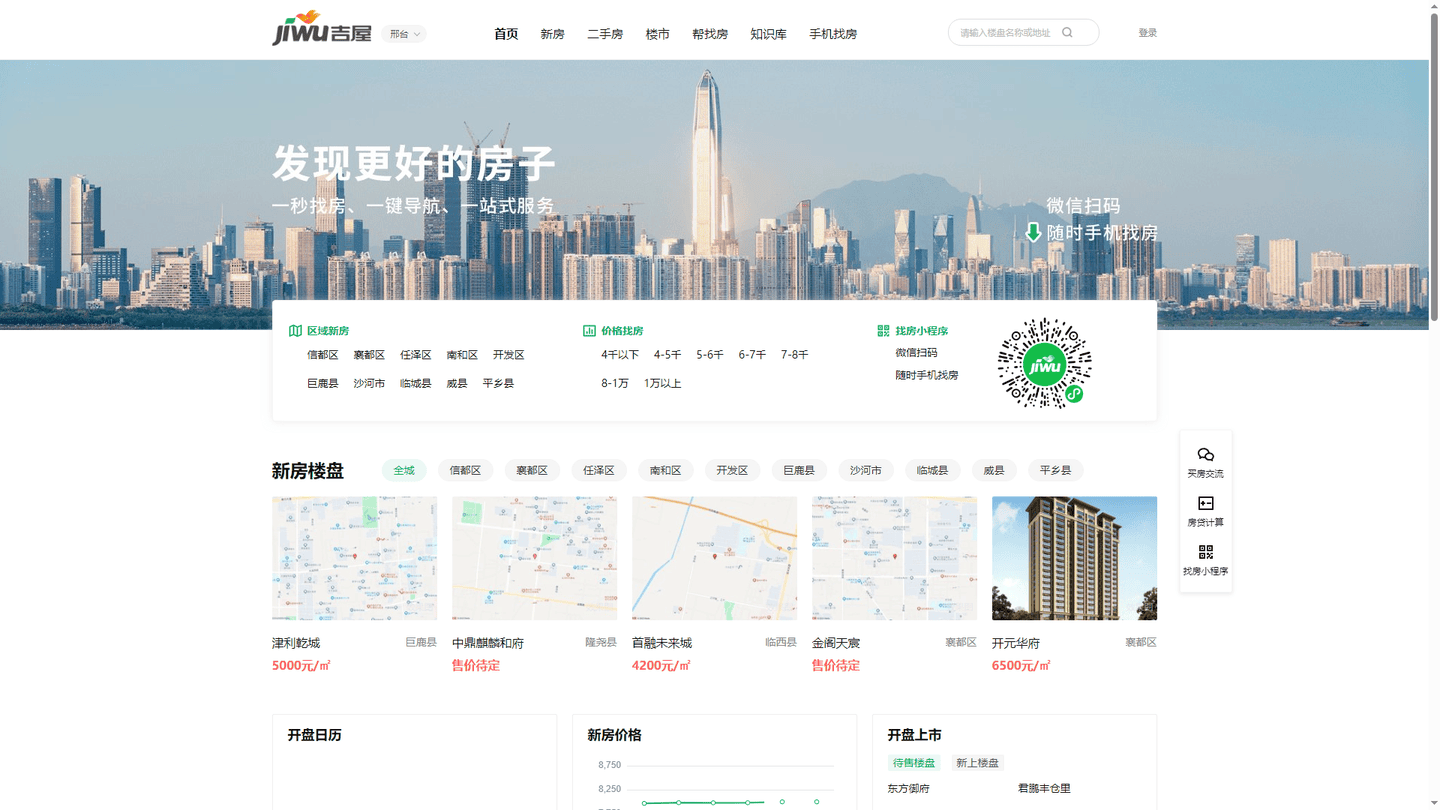
Task: Open 新房 navigation item
Action: 552,34
